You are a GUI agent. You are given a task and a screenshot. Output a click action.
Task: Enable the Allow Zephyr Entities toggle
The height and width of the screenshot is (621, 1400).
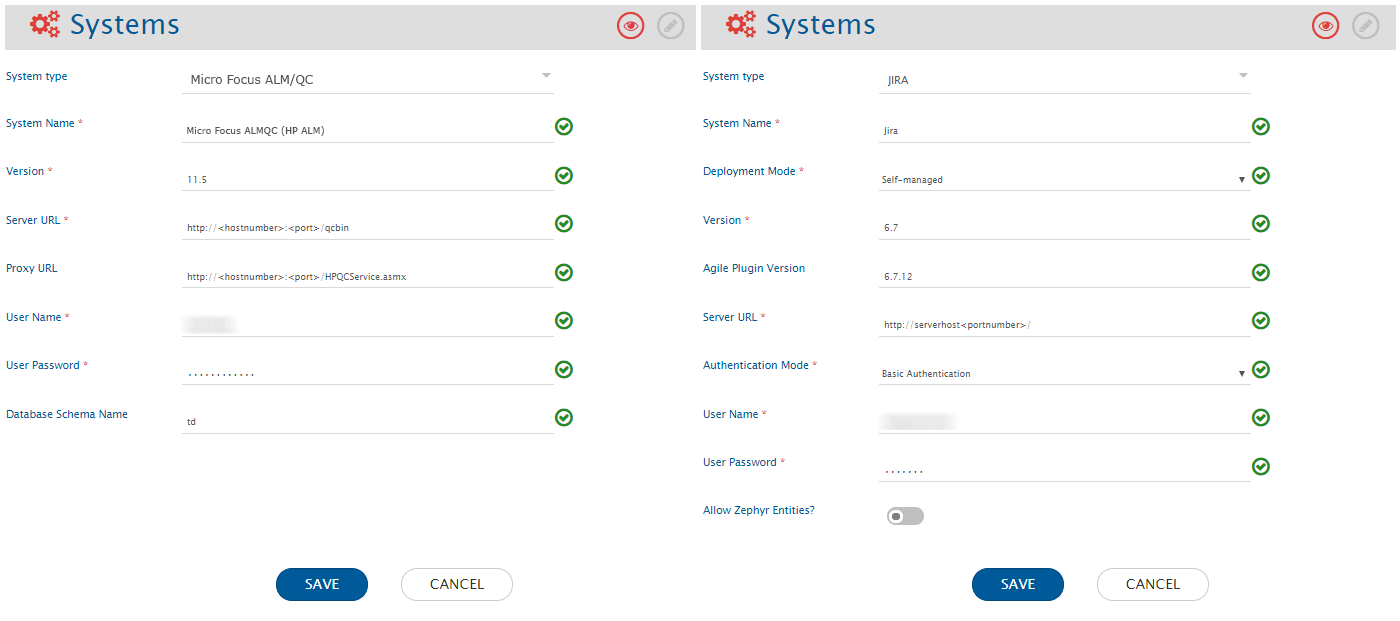904,516
